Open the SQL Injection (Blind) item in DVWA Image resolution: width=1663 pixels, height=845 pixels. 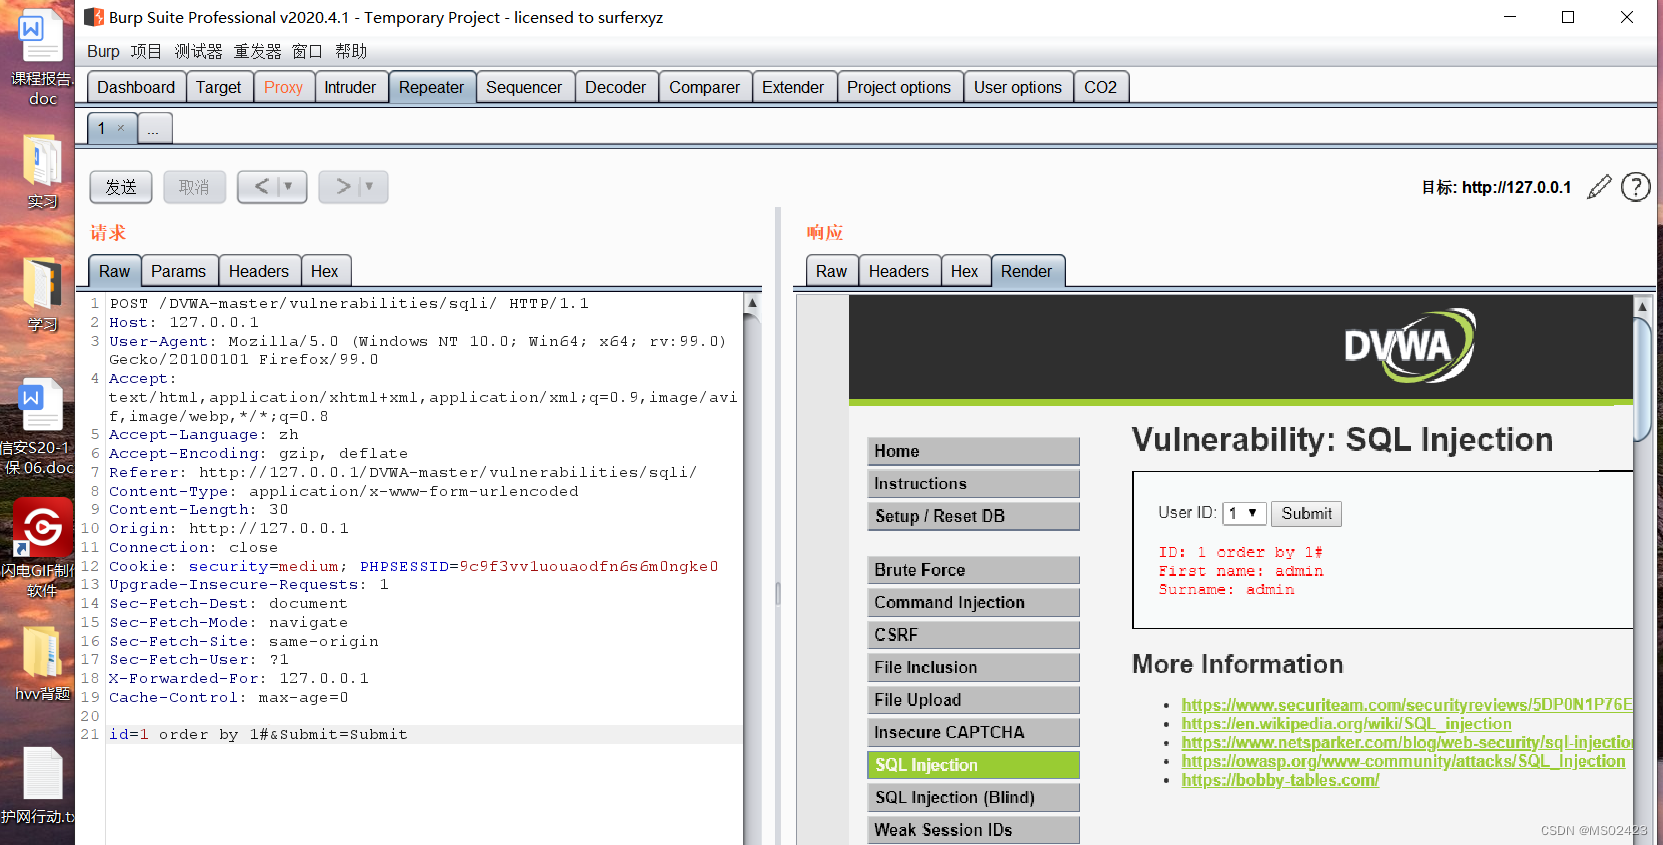tap(974, 797)
